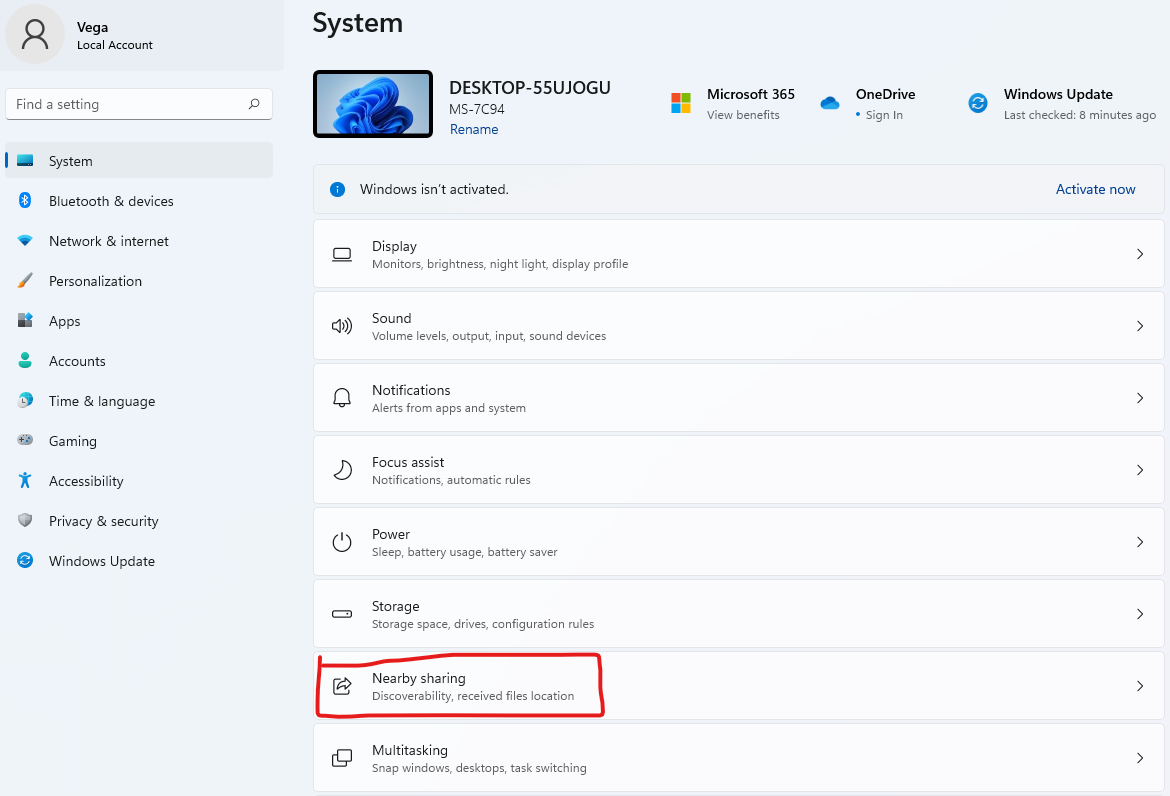The height and width of the screenshot is (796, 1170).
Task: Click the Privacy & security shield icon
Action: (x=25, y=520)
